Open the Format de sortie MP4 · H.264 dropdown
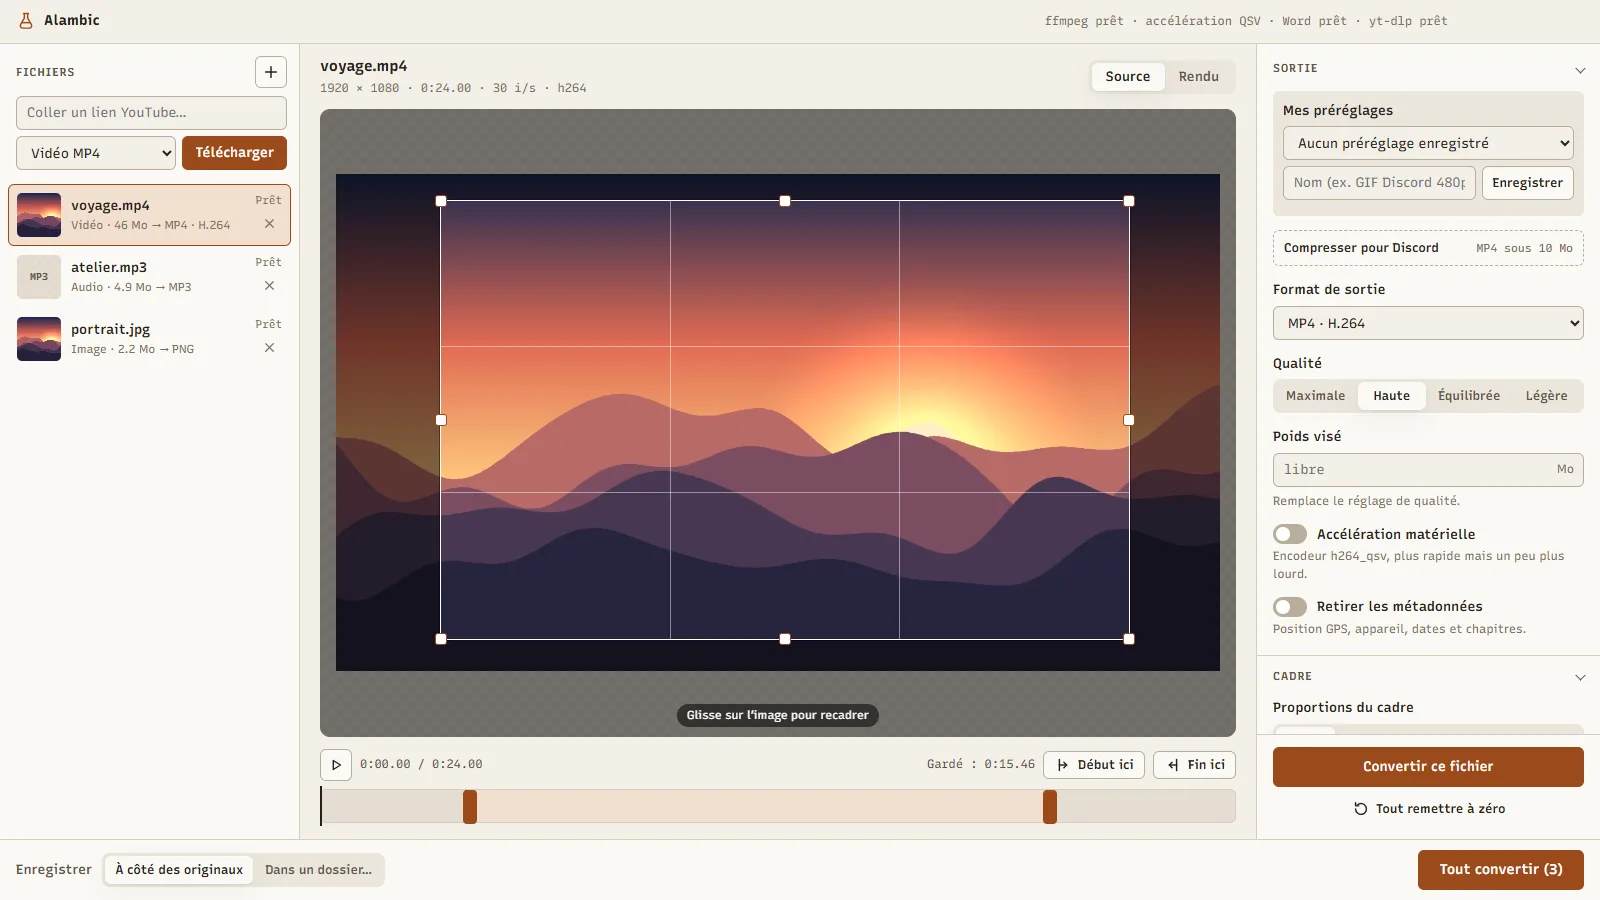This screenshot has height=900, width=1600. 1428,323
